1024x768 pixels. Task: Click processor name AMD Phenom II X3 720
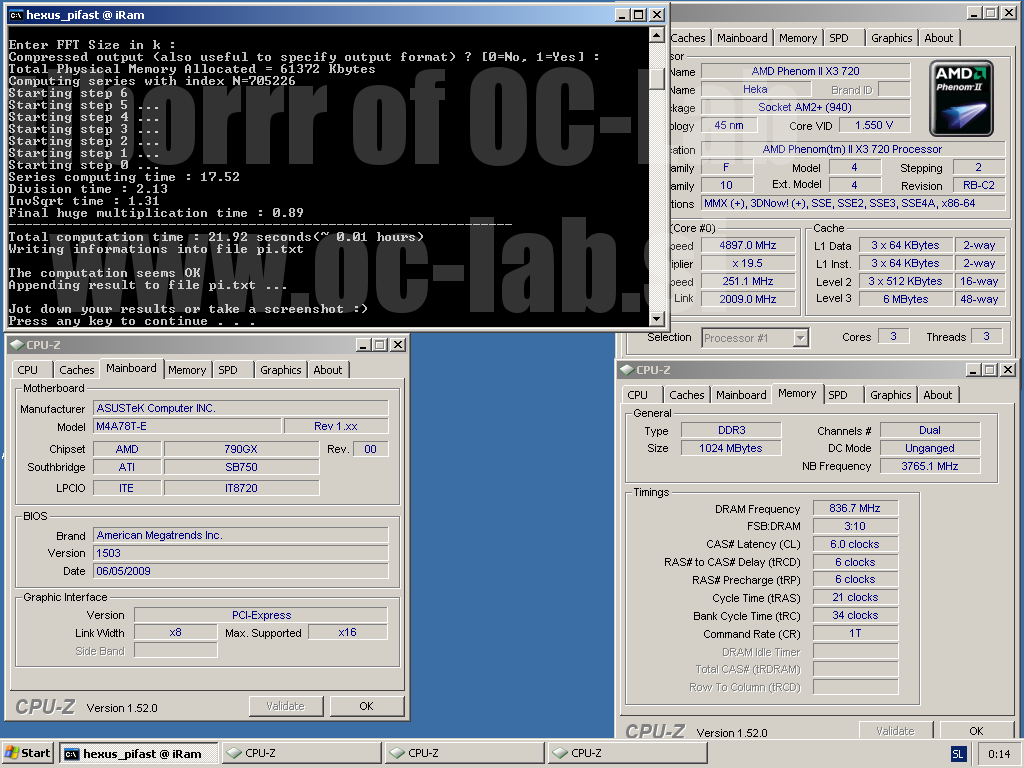[805, 71]
